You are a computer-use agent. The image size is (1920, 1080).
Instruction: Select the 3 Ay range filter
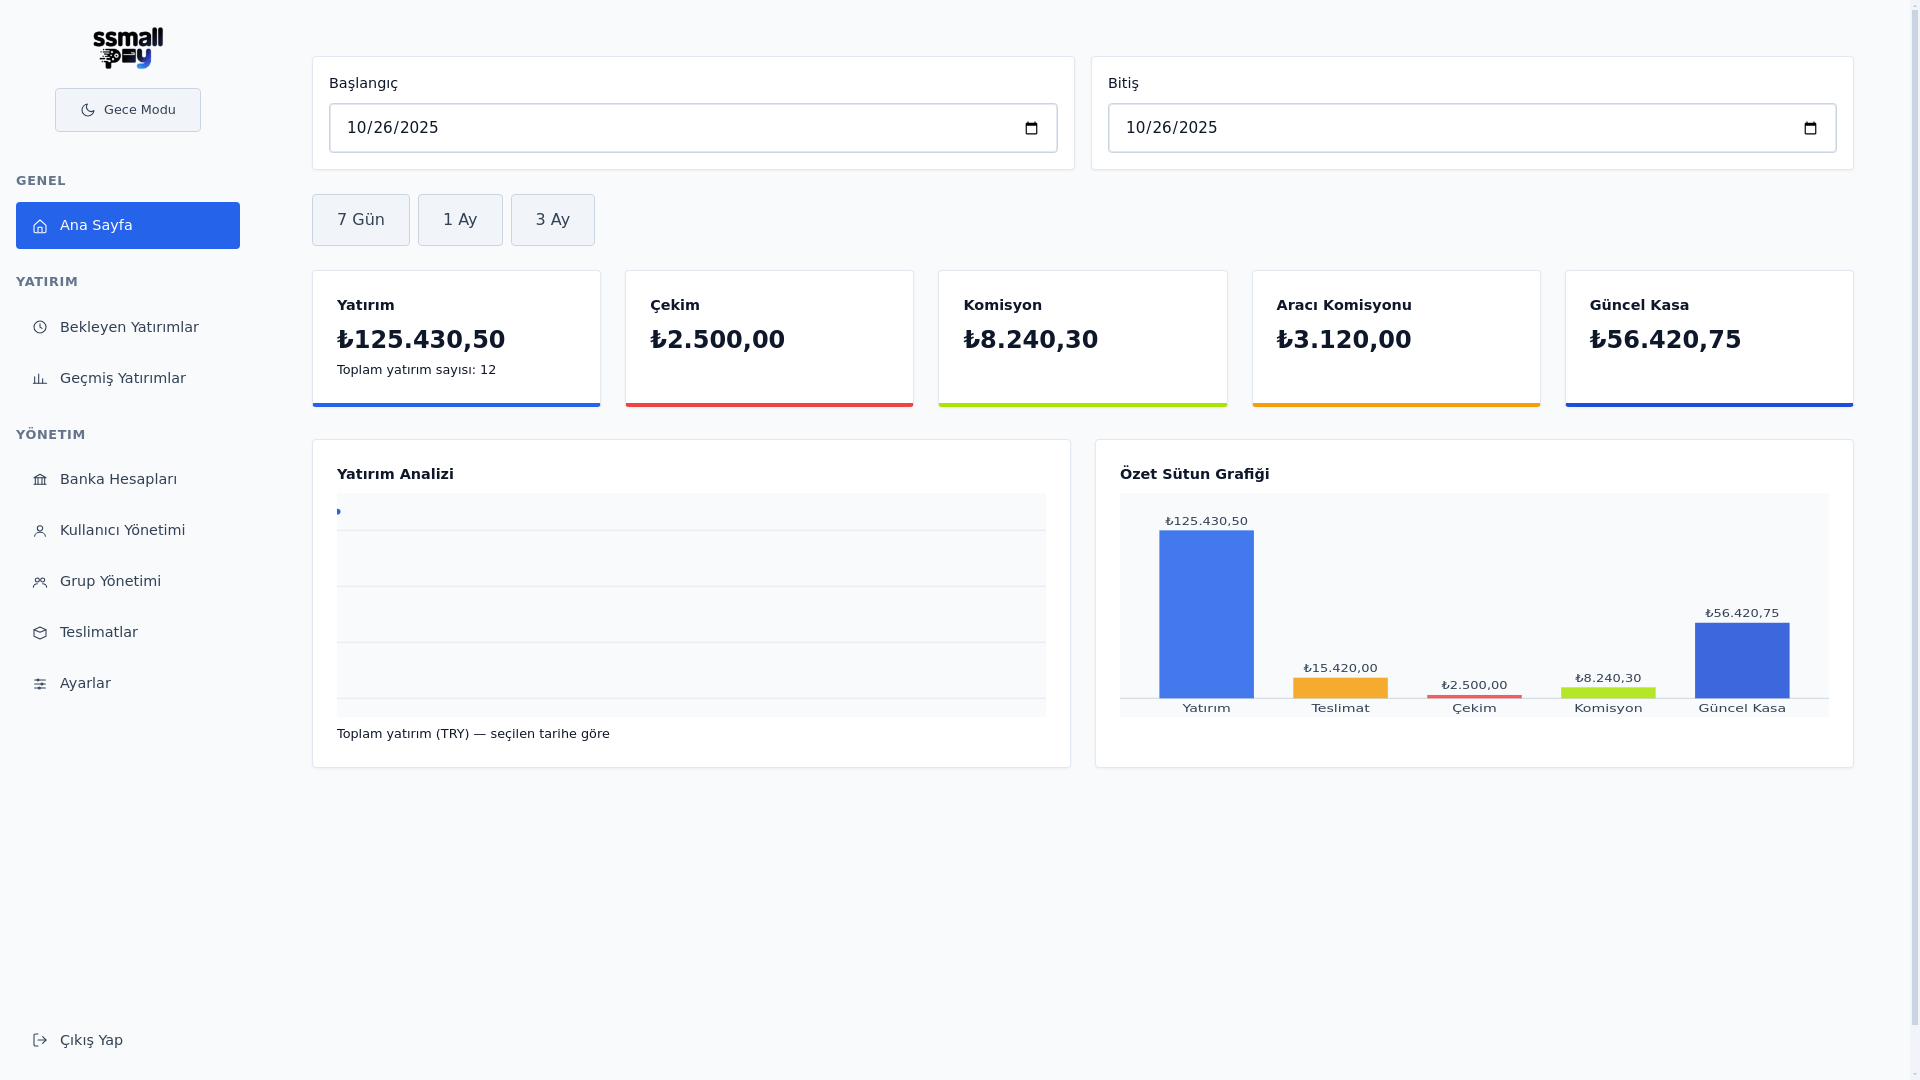click(552, 220)
